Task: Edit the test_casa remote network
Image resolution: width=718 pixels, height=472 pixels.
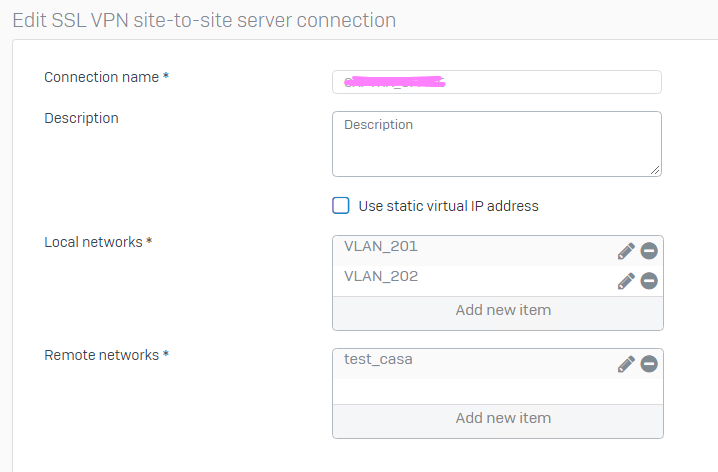Action: [626, 364]
